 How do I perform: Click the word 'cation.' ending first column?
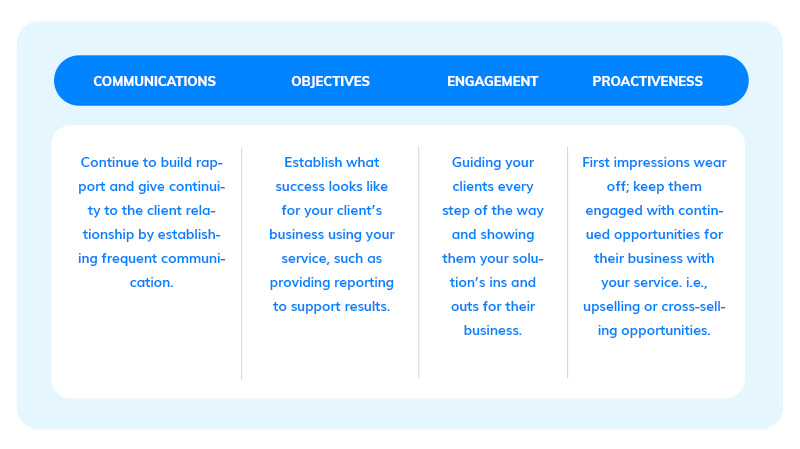(152, 282)
